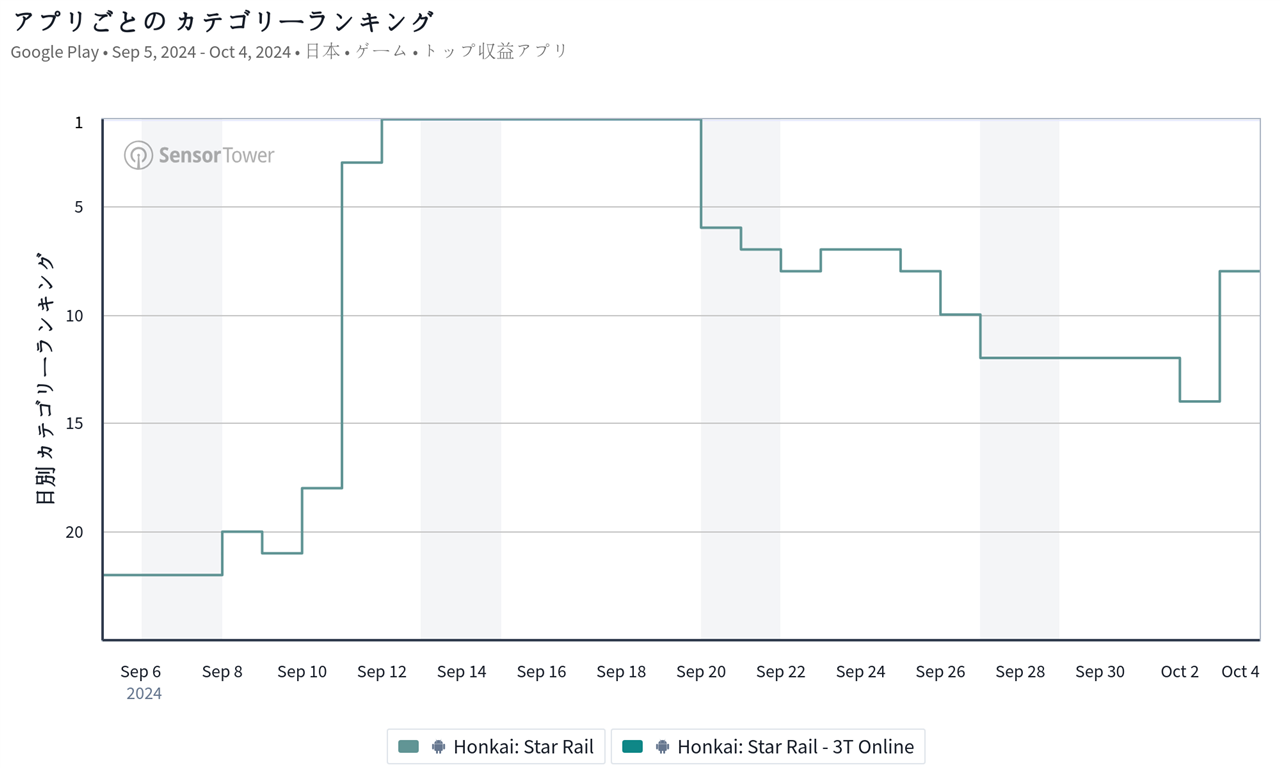Click the 2024 year label under Sep 6
Image resolution: width=1280 pixels, height=768 pixels.
(x=144, y=693)
